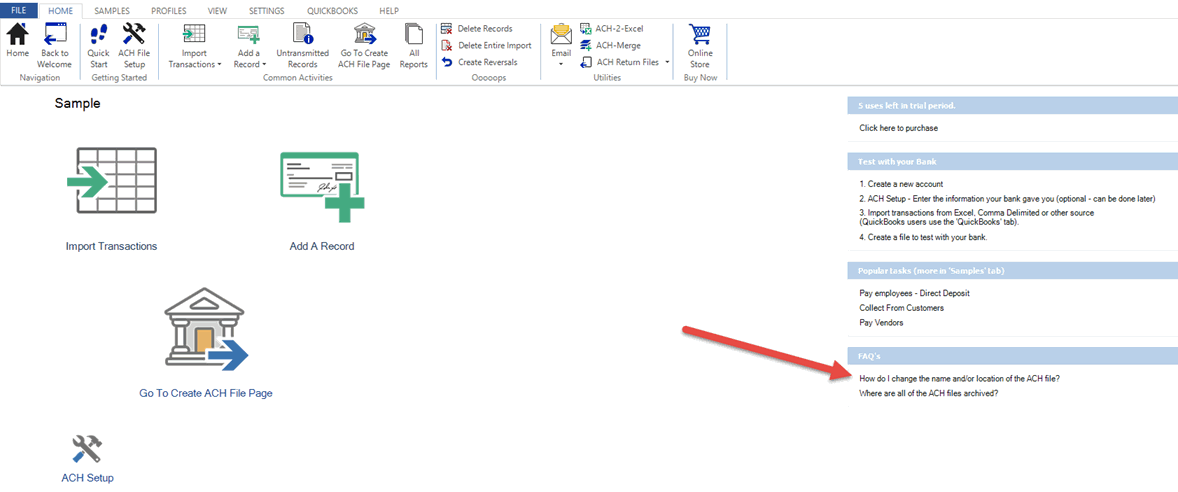Click 'uses left in trial period' header
This screenshot has width=1178, height=492.
[1012, 106]
